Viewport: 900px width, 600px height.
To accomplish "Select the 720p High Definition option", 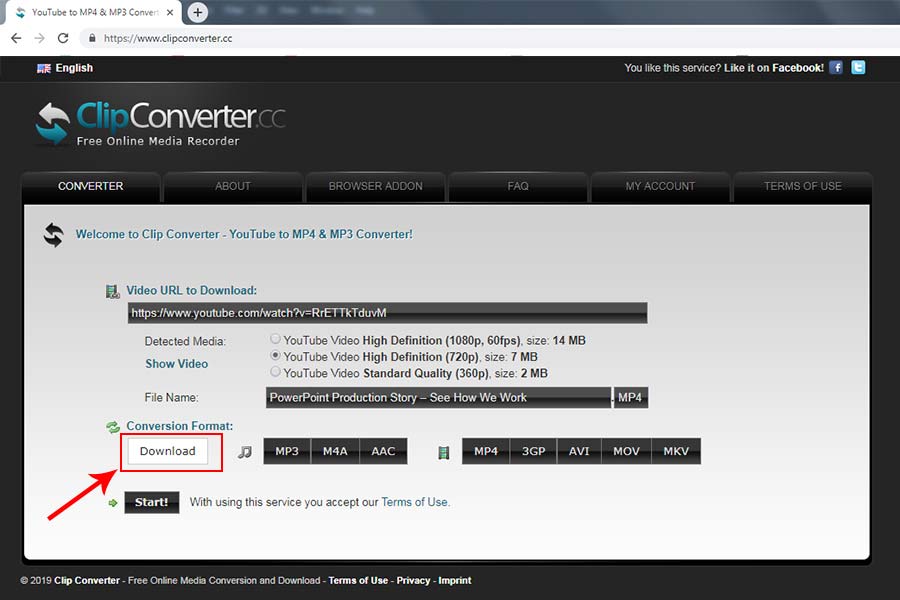I will pyautogui.click(x=276, y=355).
